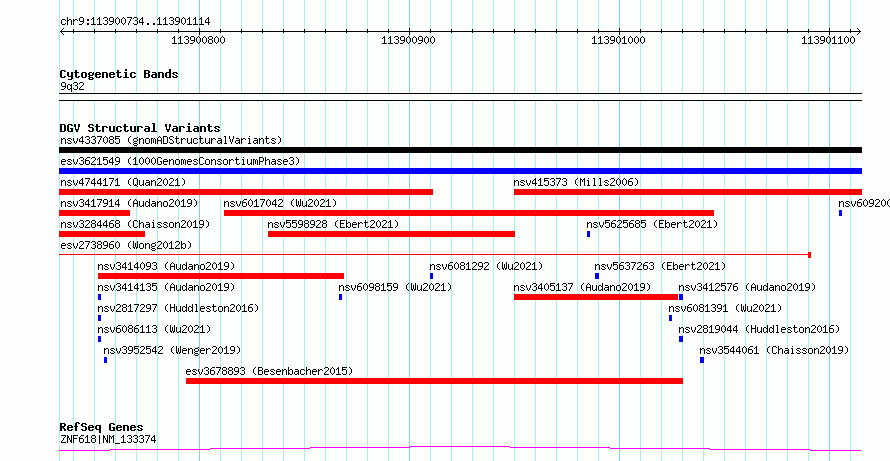Click nsv3417914 (Audano2019) label
Viewport: 890px width, 461px height.
(129, 203)
